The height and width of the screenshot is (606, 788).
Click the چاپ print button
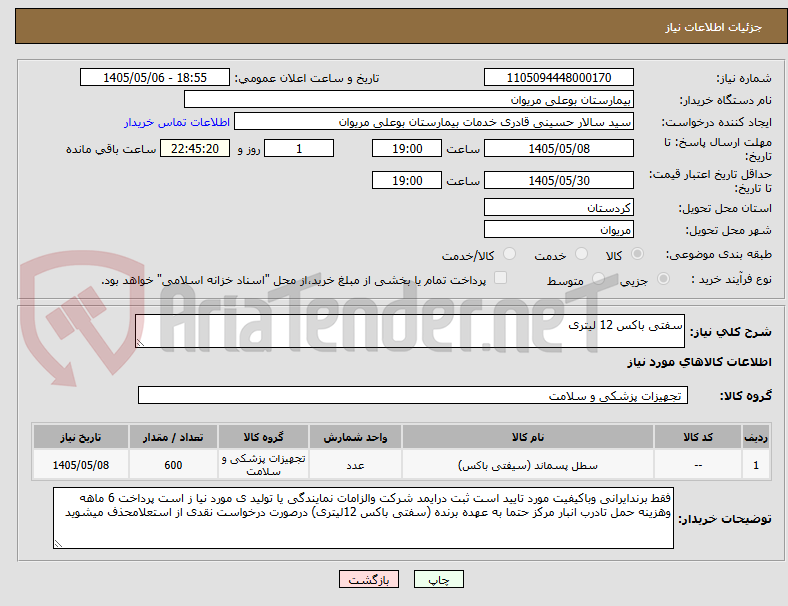439,579
